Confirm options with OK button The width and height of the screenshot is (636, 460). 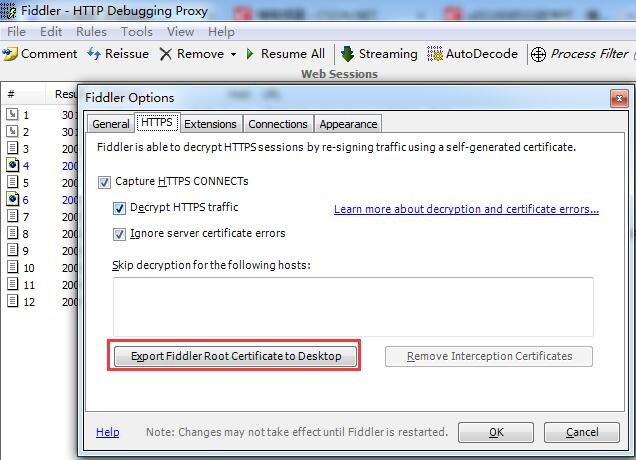click(496, 432)
